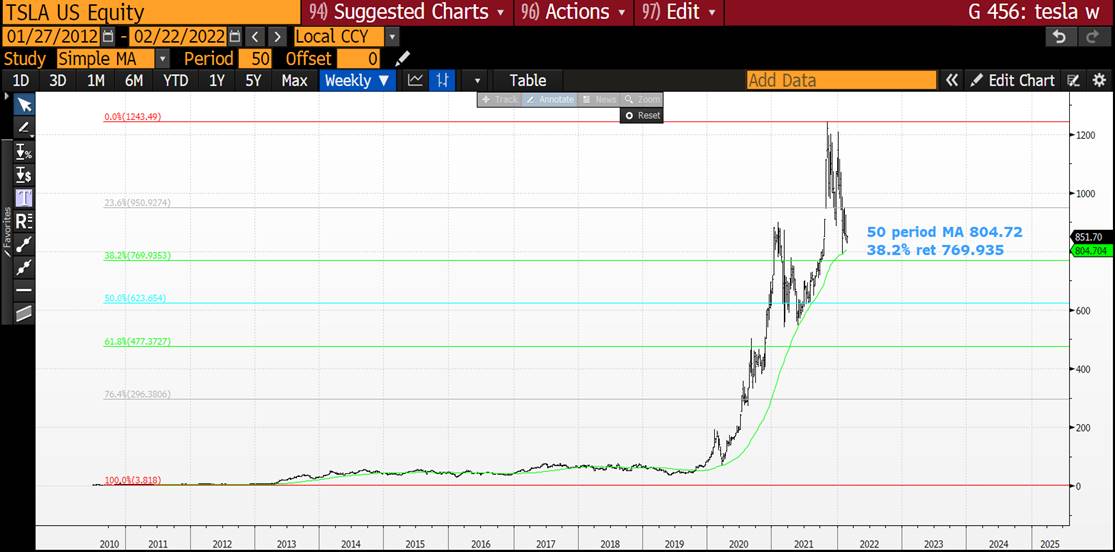The height and width of the screenshot is (552, 1115).
Task: Select the parallel channel tool
Action: coord(24,312)
